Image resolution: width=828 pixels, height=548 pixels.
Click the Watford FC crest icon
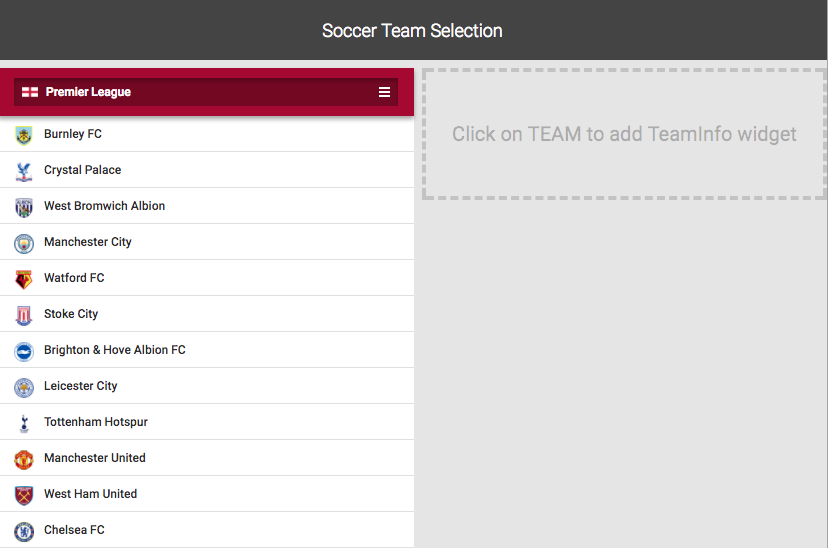tap(24, 279)
